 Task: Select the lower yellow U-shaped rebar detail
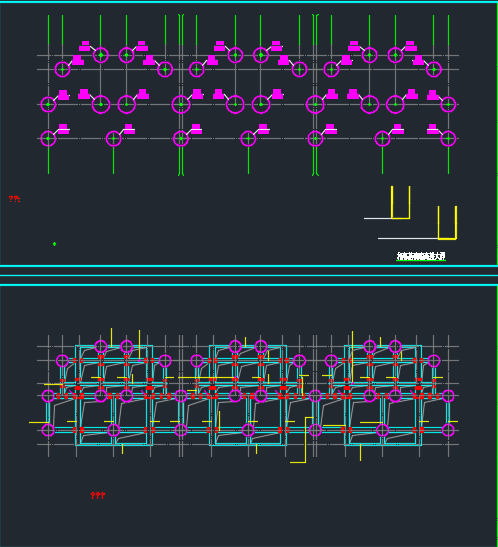tap(447, 223)
